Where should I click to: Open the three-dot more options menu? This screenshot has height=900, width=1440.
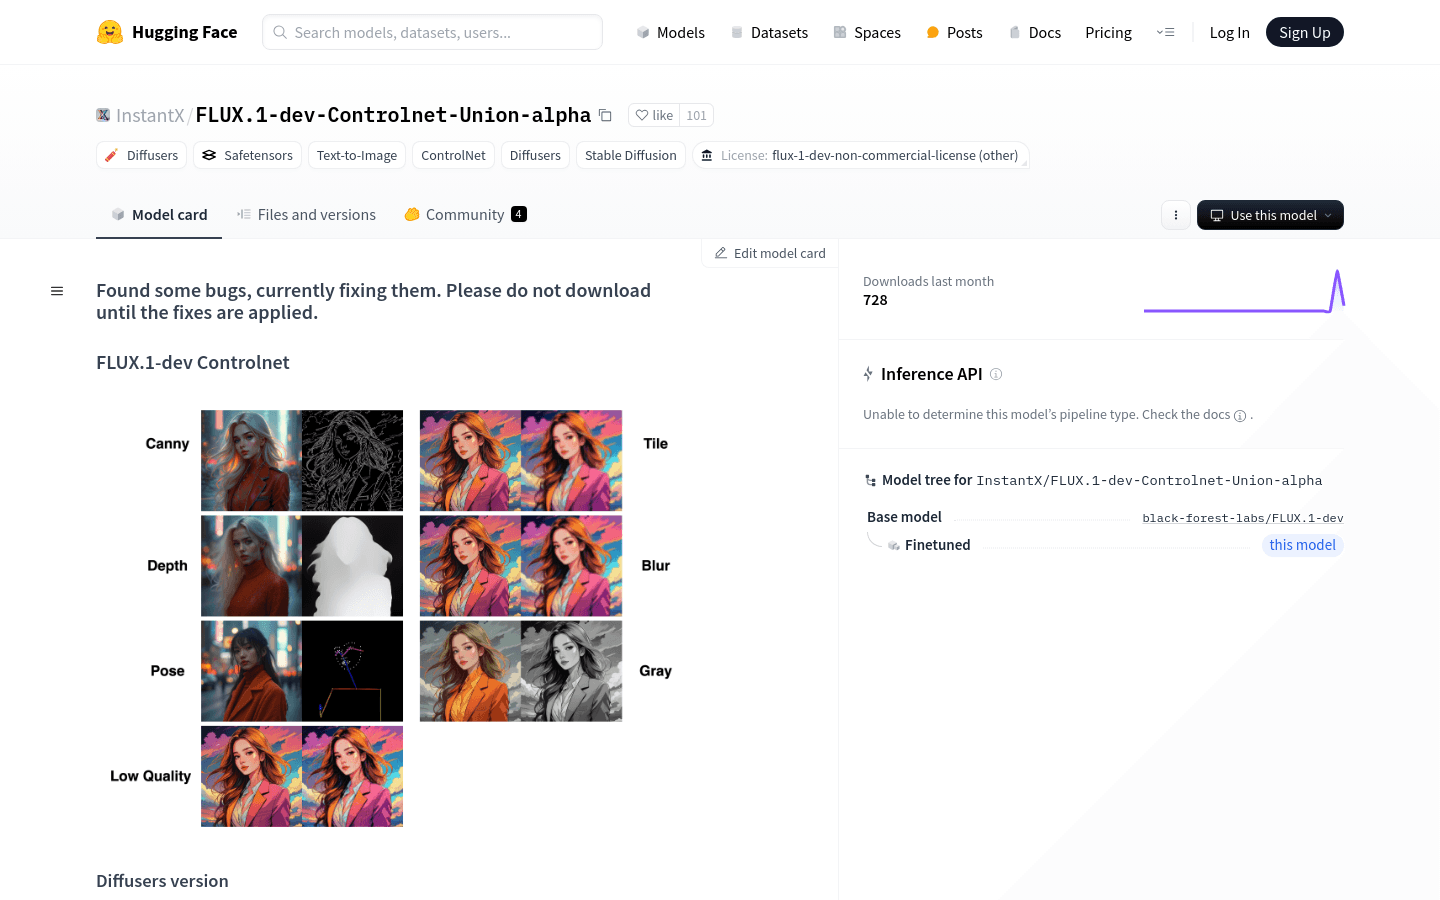1176,215
